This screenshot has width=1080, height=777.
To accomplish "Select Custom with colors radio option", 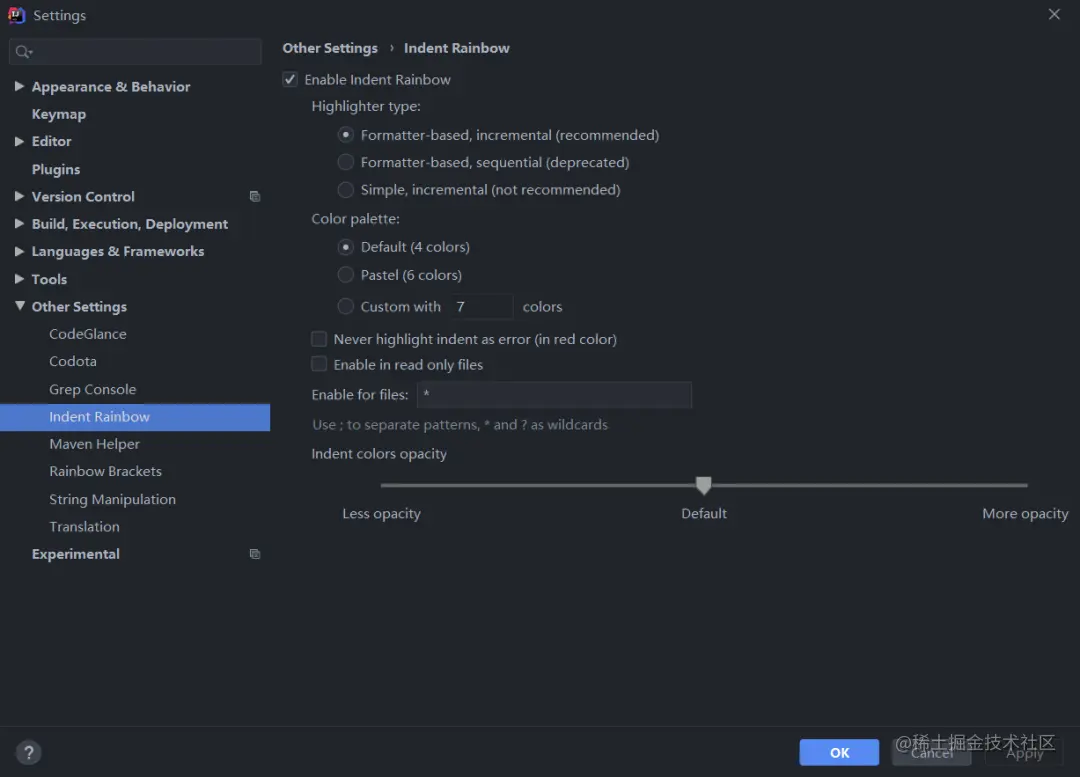I will pos(346,307).
